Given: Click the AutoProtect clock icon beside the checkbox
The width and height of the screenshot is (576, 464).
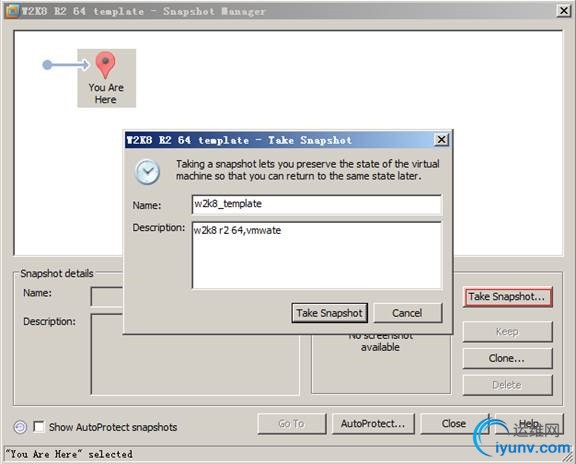Looking at the screenshot, I should pos(20,427).
